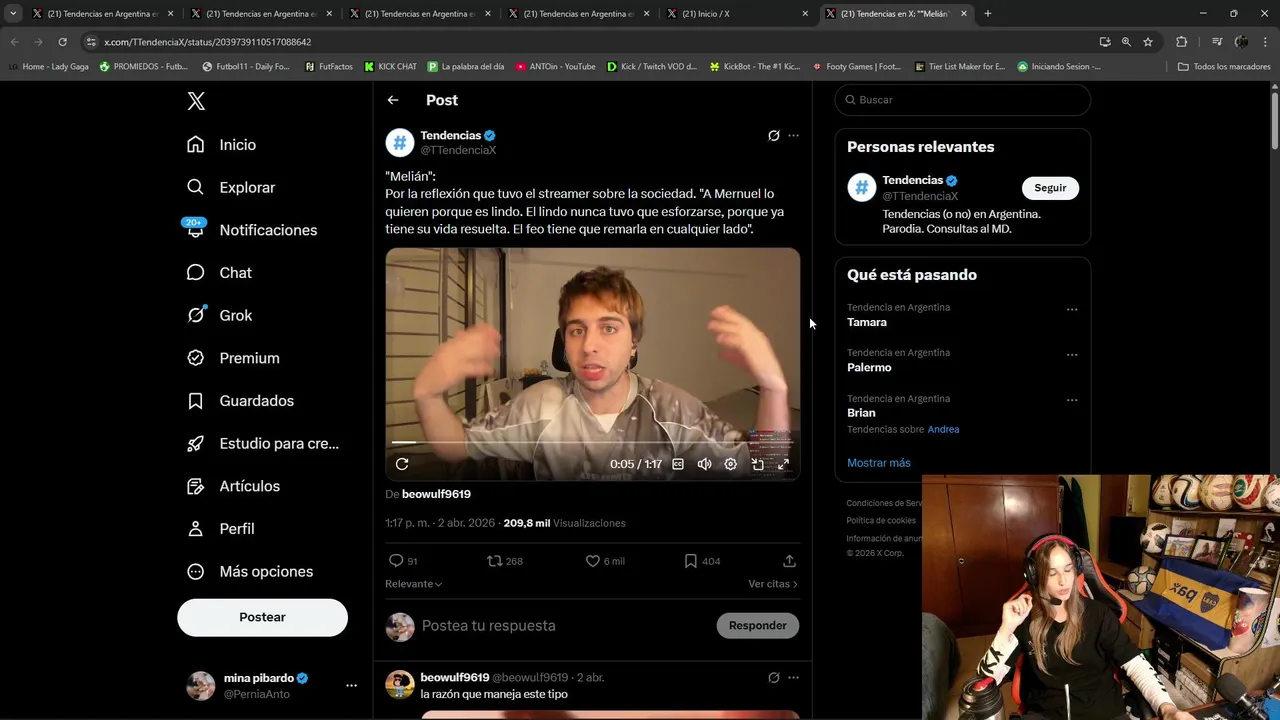The image size is (1280, 720).
Task: Open Estudio para creadores
Action: tap(262, 443)
